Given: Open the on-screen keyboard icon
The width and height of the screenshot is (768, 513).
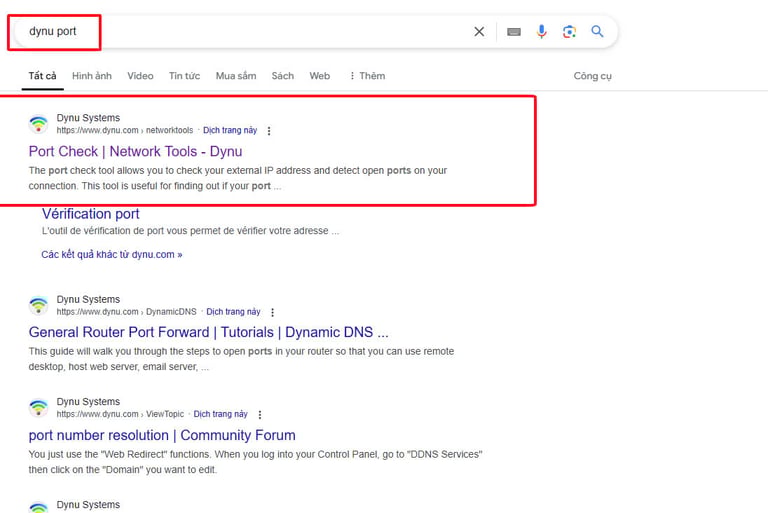Looking at the screenshot, I should coord(514,32).
